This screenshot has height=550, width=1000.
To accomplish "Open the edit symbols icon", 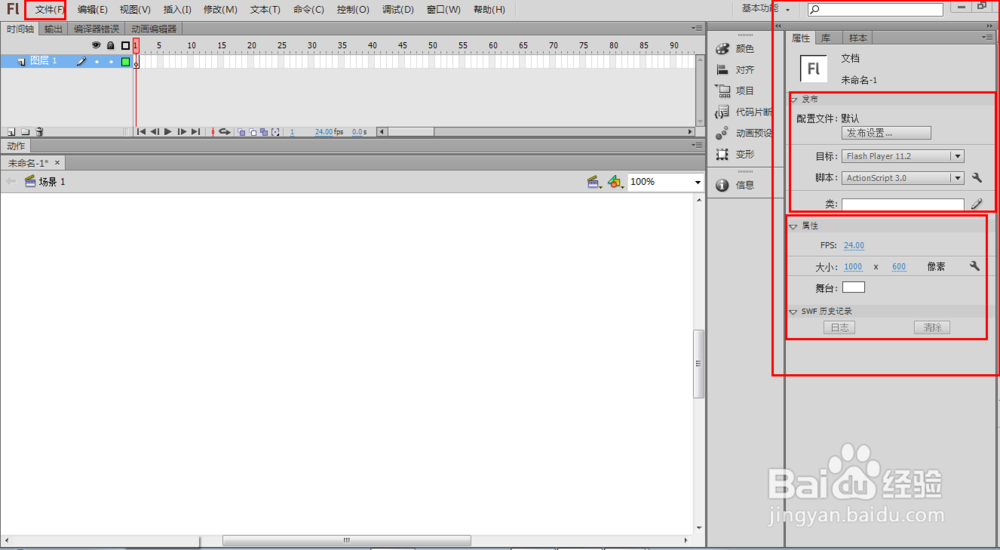I will (x=615, y=182).
